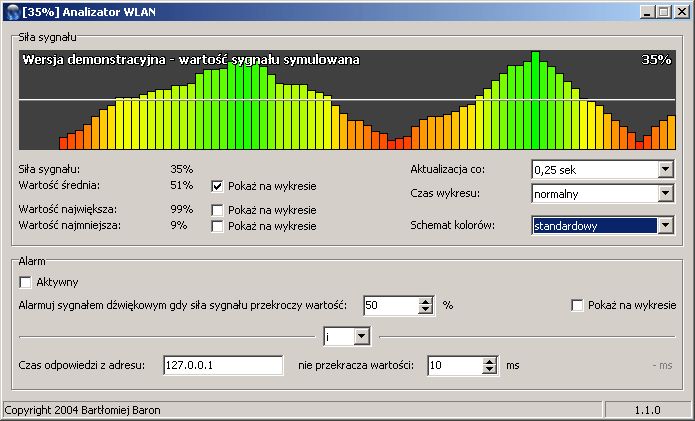Click the address field with 127.0.0.1
Screen dimensions: 695x421
[x=223, y=365]
